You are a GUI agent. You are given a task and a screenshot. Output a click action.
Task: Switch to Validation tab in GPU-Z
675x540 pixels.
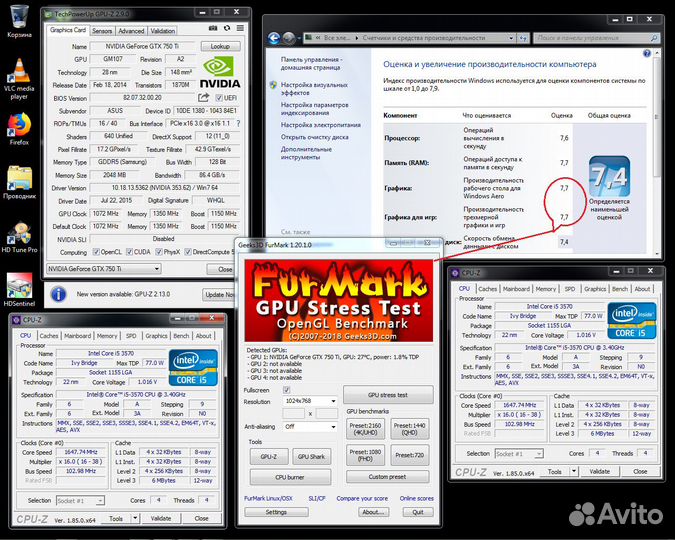(163, 31)
